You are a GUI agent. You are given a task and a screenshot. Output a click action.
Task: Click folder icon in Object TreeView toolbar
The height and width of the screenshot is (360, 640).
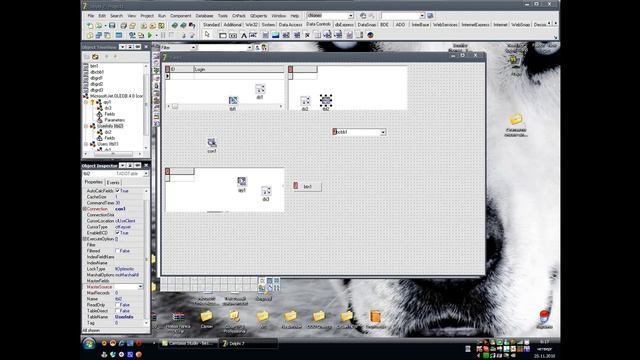click(x=95, y=57)
